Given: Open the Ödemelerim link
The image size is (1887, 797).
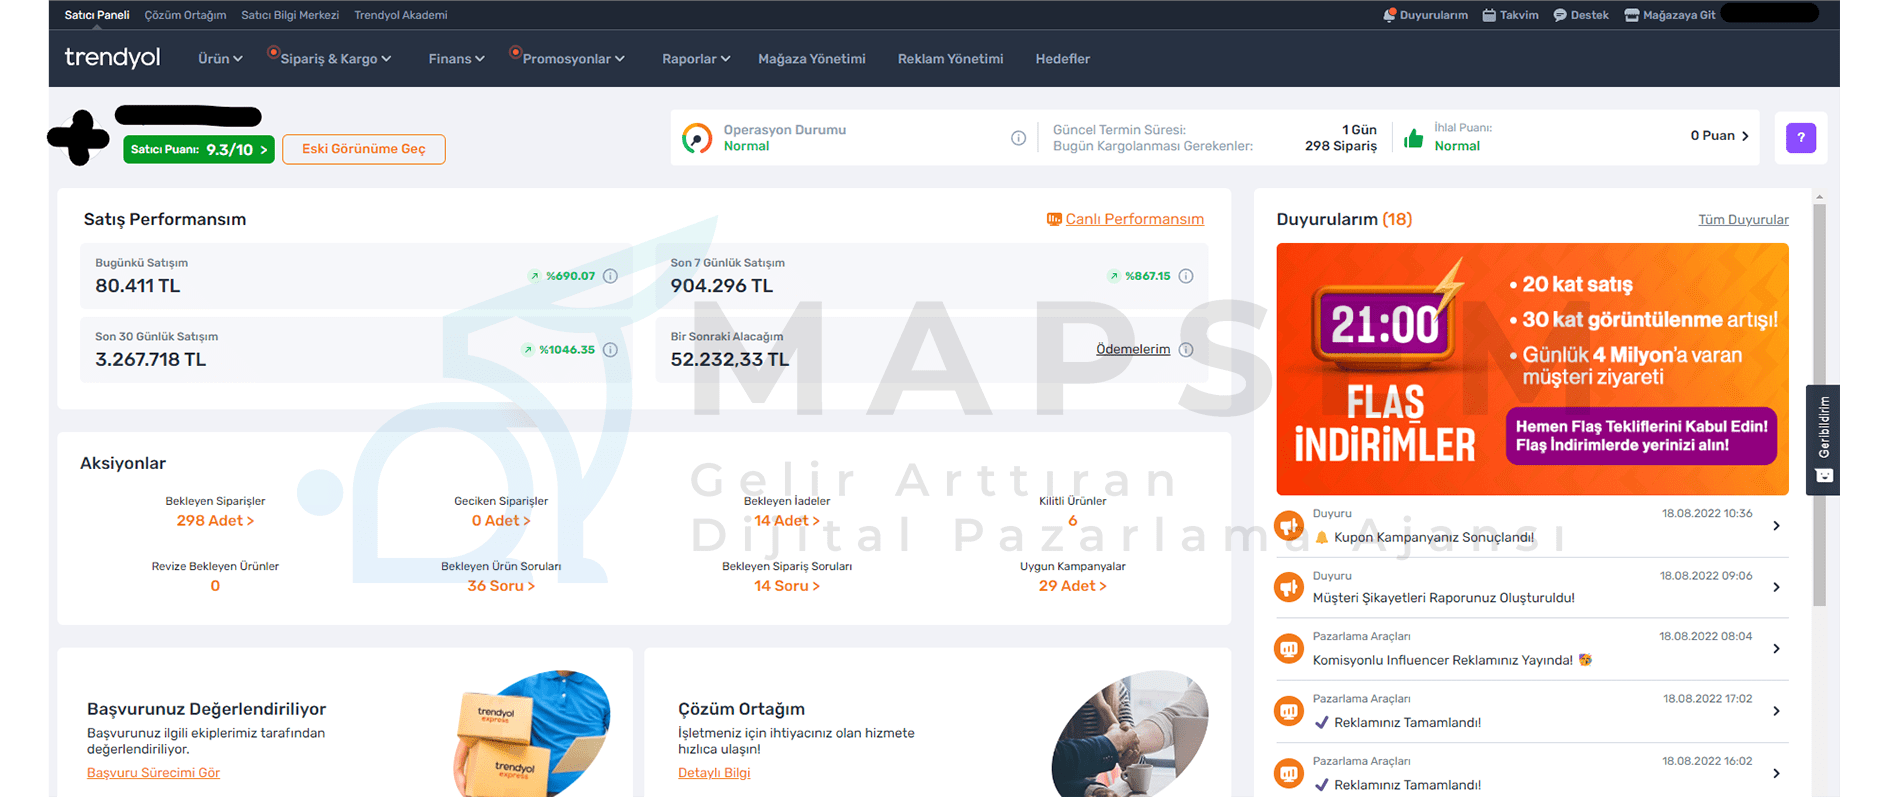Looking at the screenshot, I should coord(1133,349).
